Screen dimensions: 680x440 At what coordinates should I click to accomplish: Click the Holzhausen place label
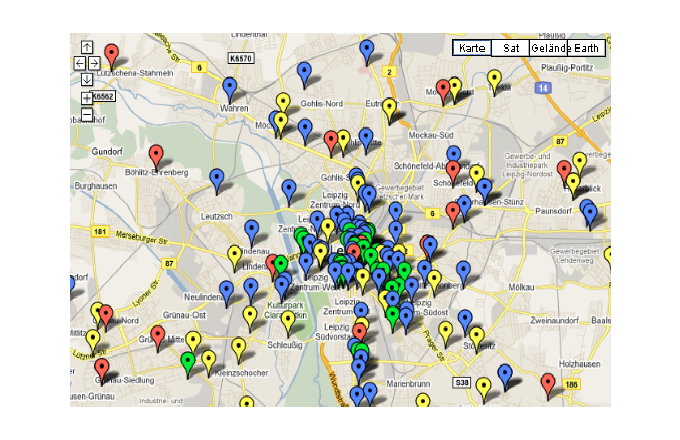pos(579,364)
